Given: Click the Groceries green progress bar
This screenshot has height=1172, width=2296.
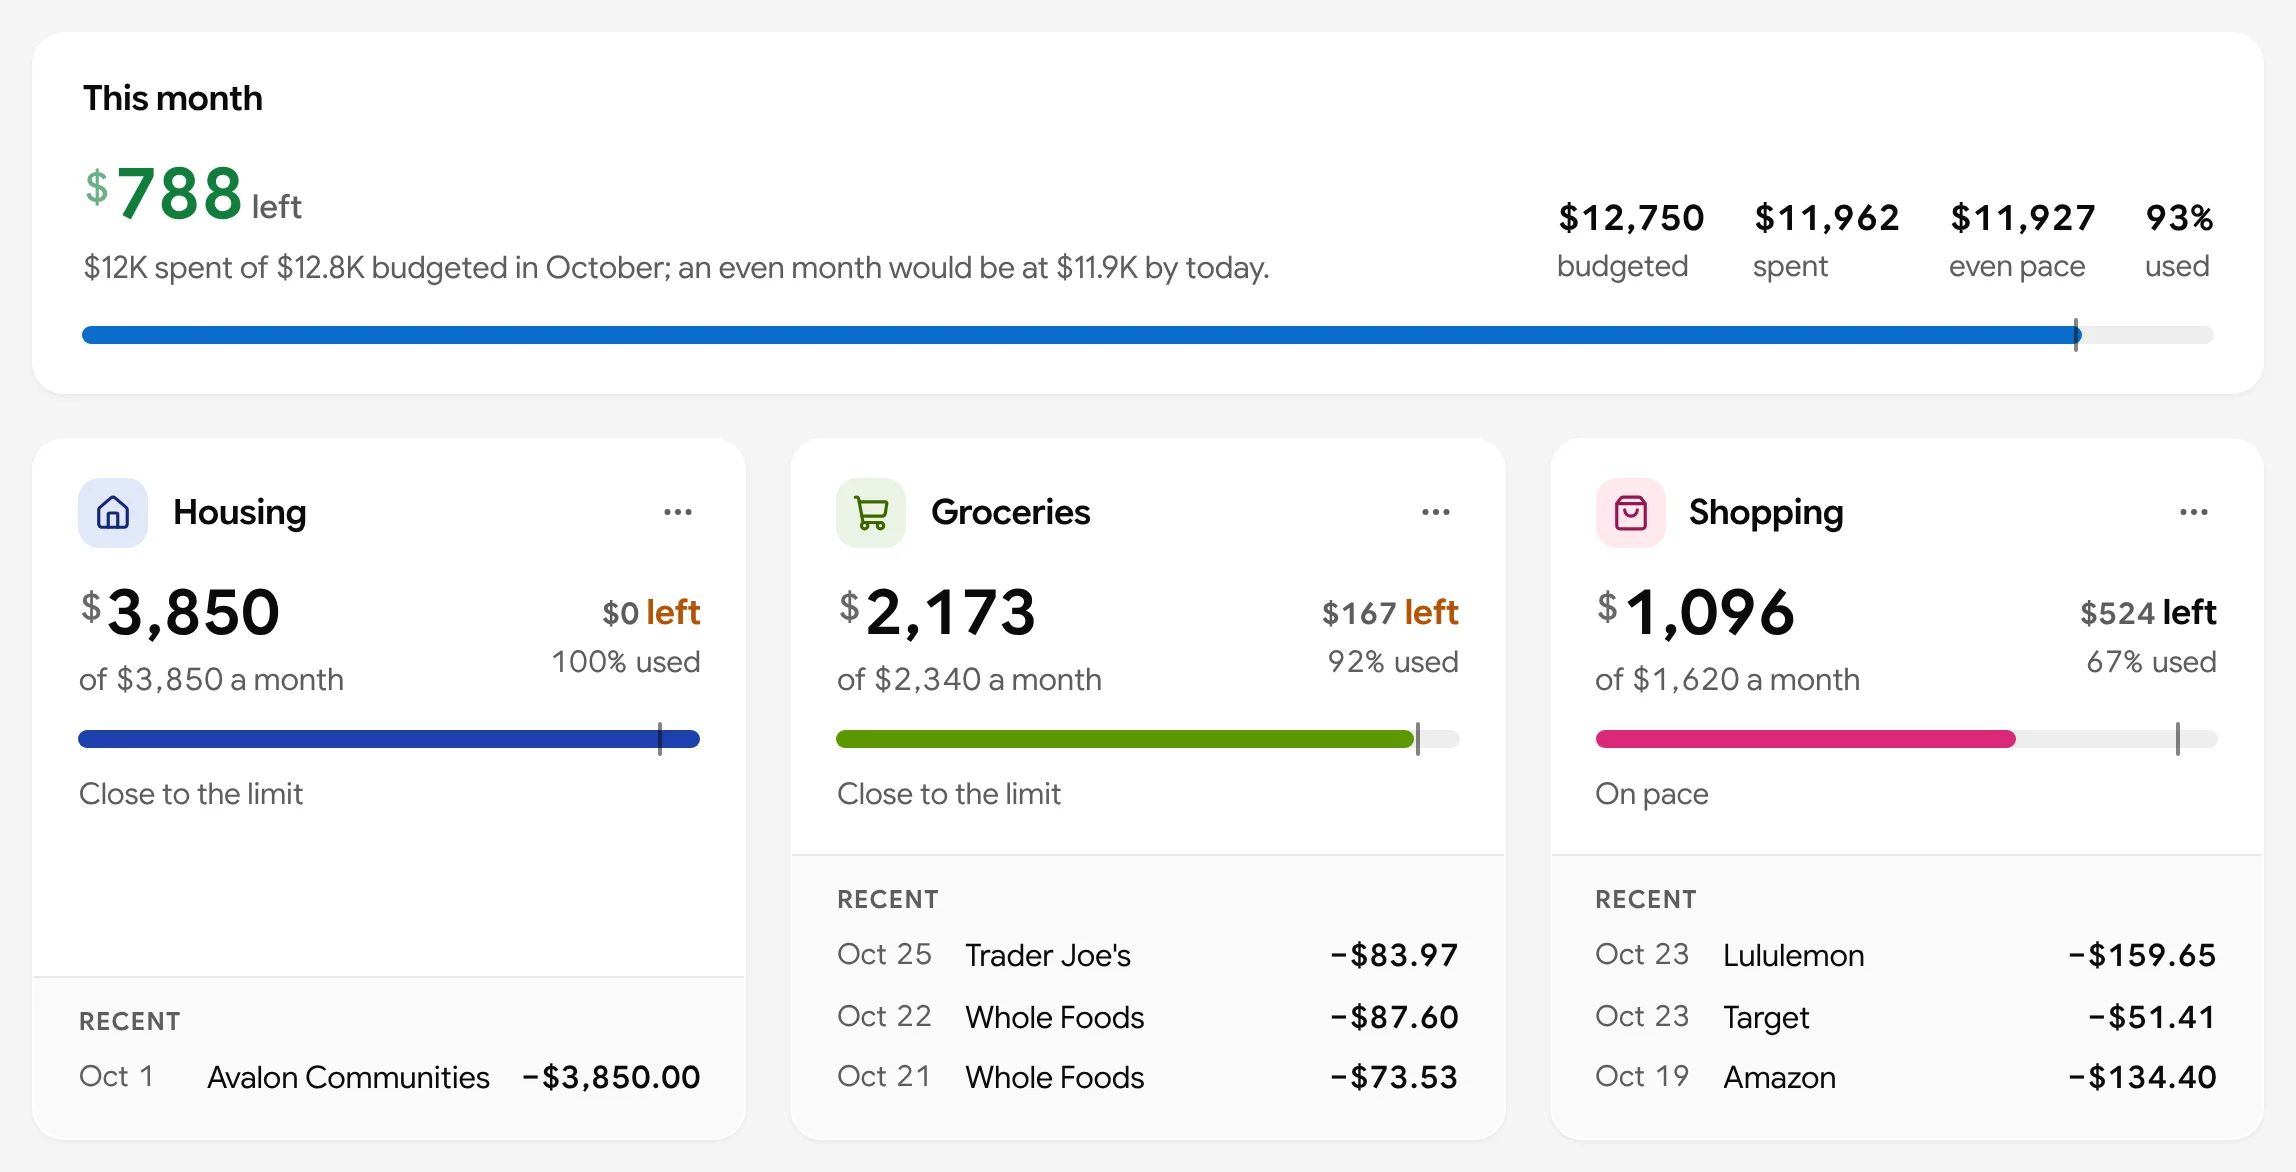Looking at the screenshot, I should click(1148, 739).
